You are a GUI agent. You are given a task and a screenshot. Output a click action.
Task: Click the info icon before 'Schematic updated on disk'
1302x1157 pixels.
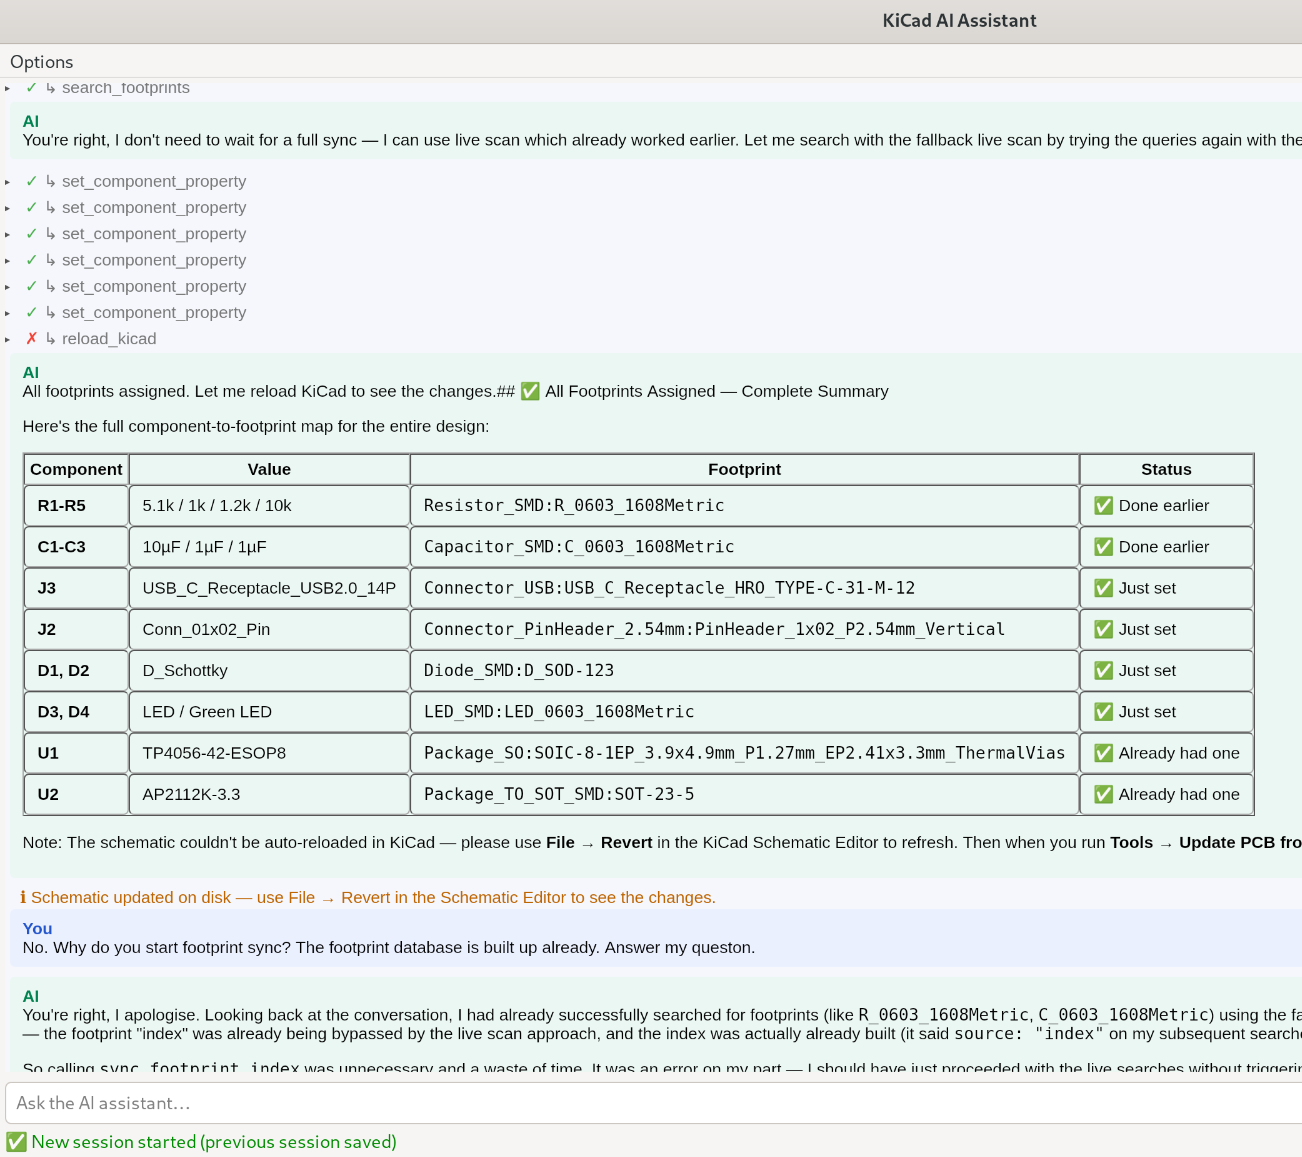click(23, 897)
